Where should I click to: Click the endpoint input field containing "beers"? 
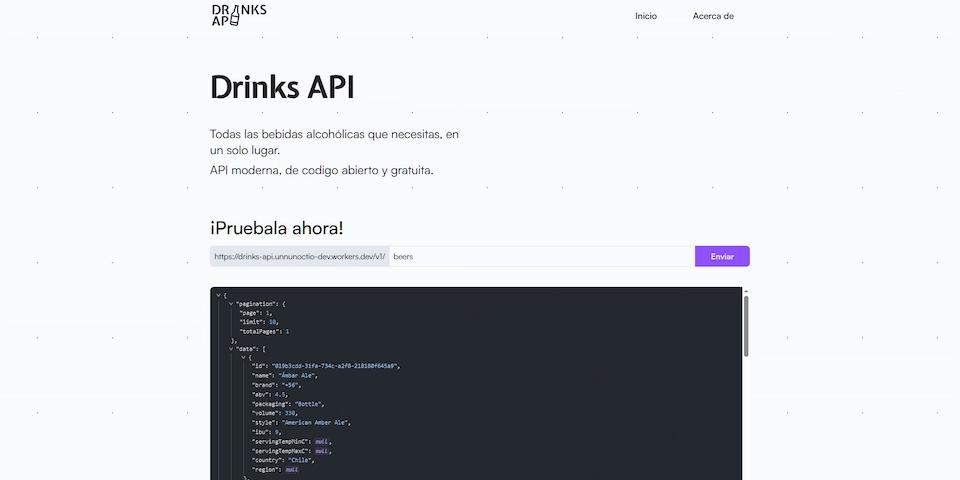click(542, 257)
